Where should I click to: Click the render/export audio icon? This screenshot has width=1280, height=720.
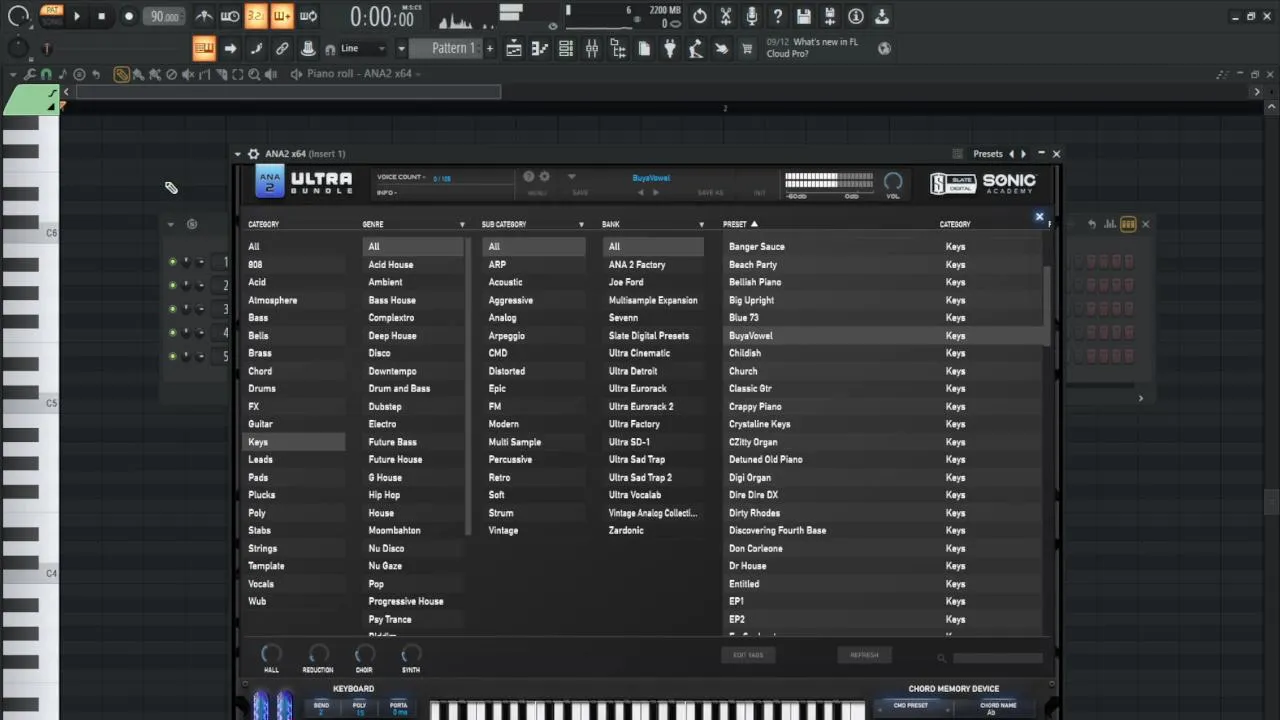pyautogui.click(x=830, y=16)
